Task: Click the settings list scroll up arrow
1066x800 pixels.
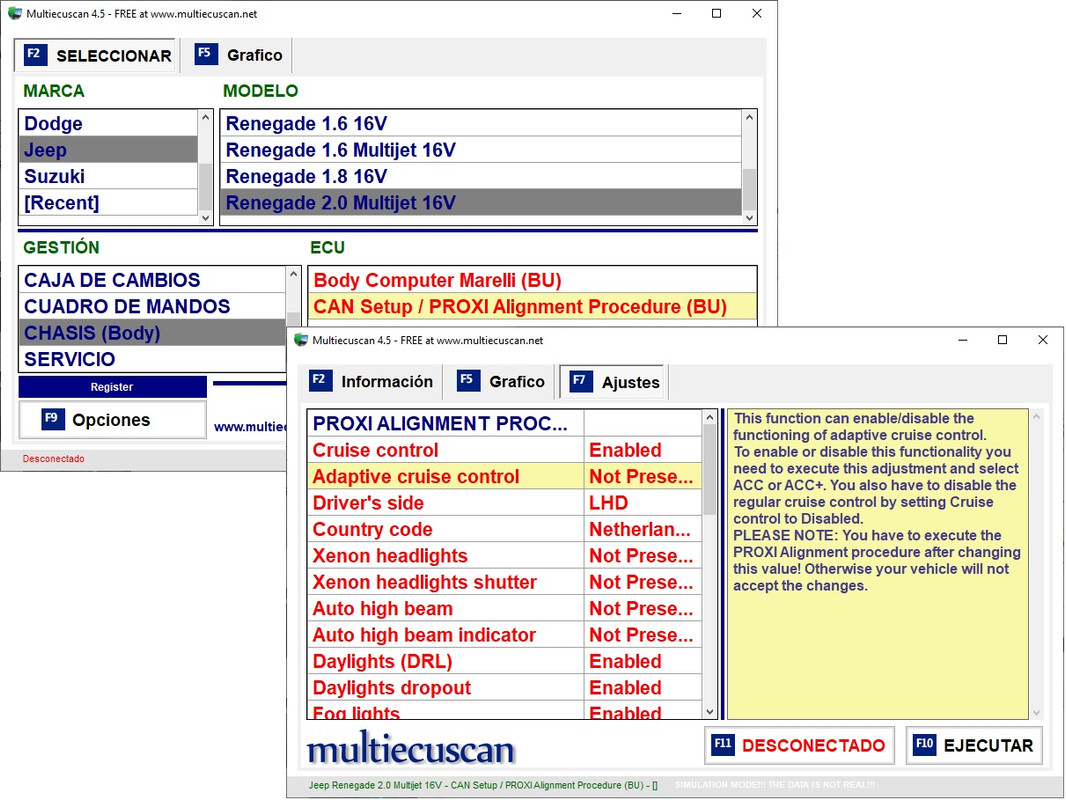Action: (x=710, y=417)
